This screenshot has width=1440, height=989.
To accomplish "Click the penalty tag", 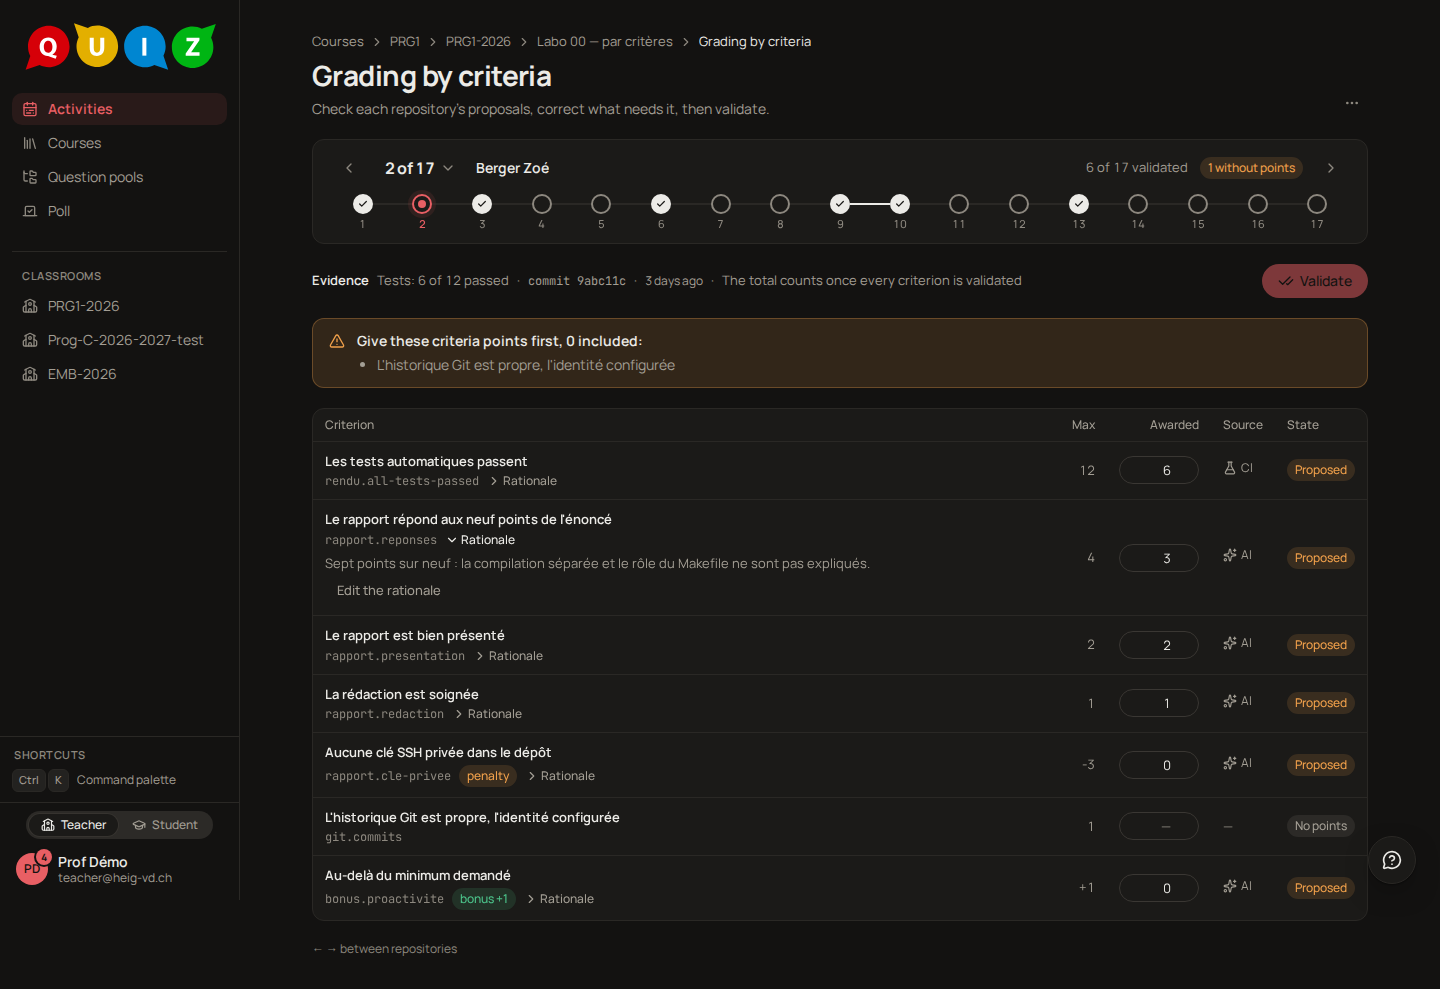I will 488,776.
